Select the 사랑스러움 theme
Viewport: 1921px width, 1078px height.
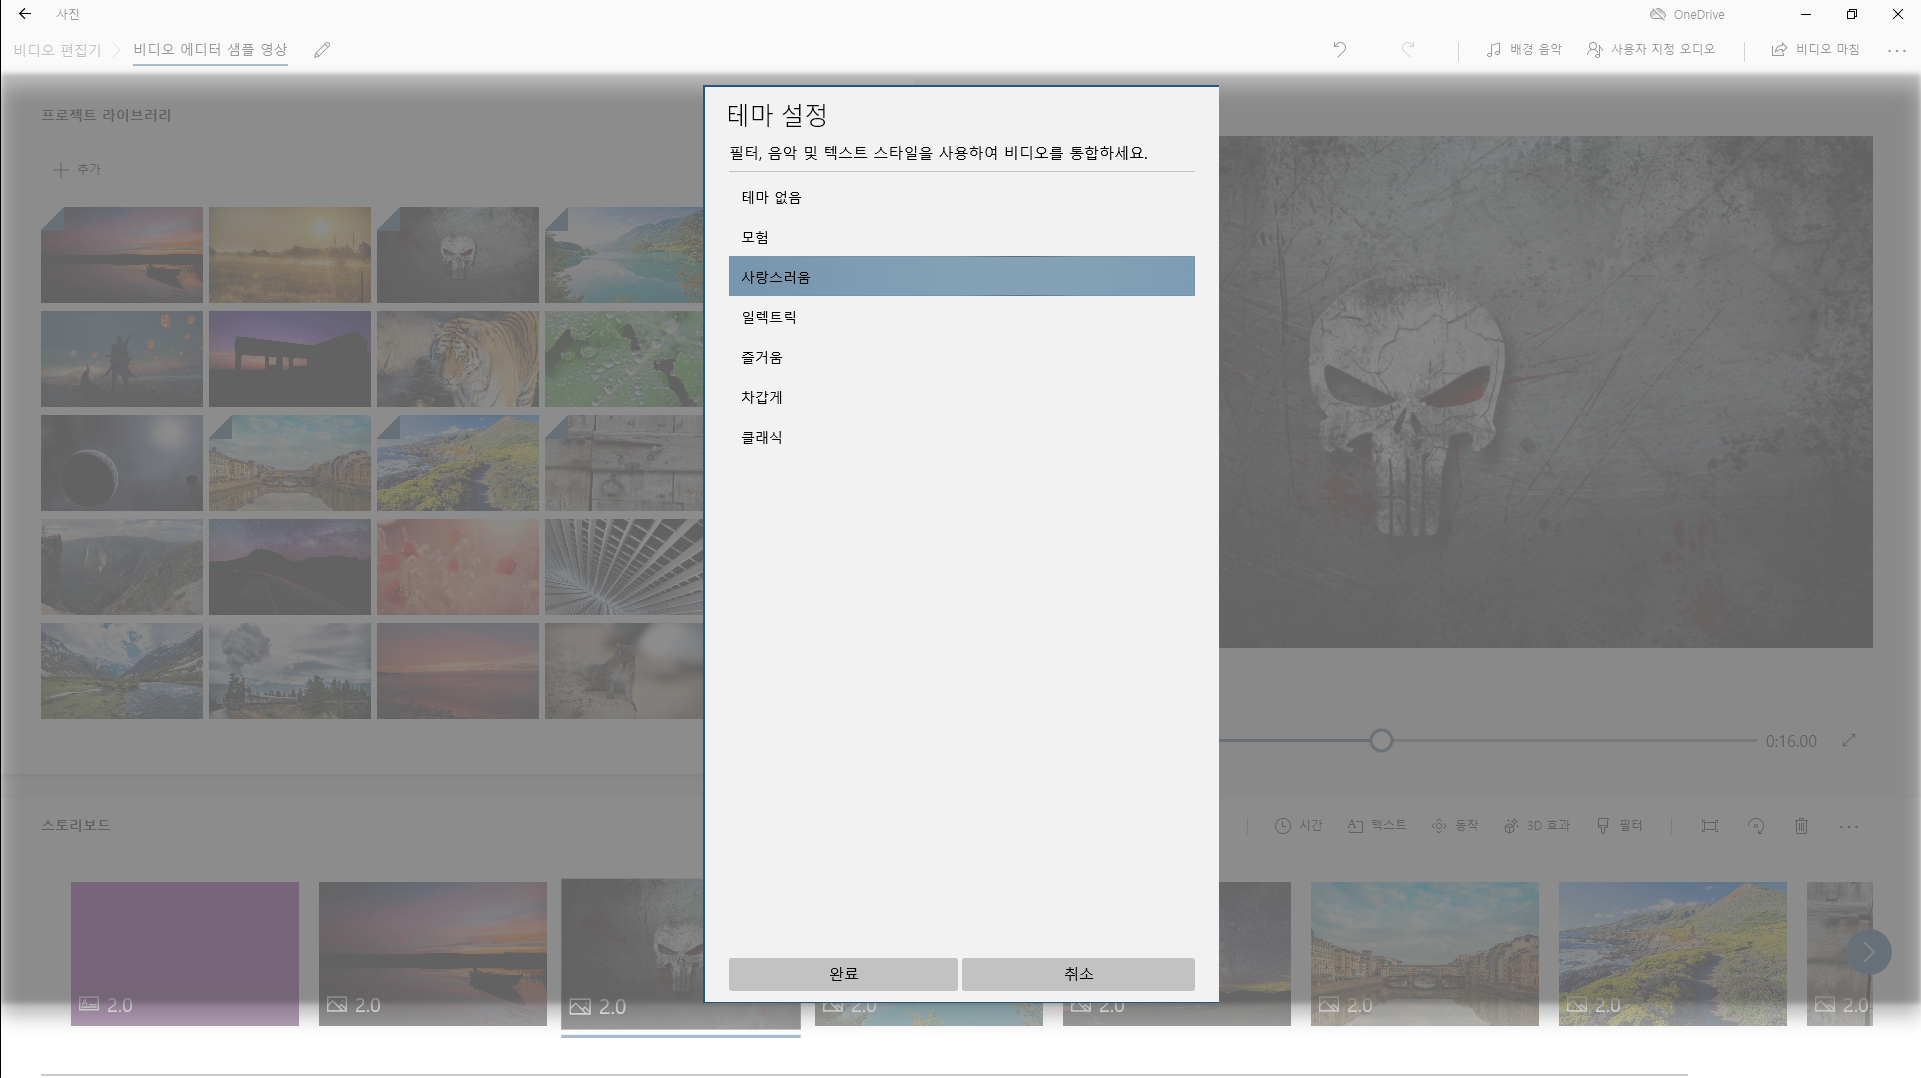coord(962,276)
